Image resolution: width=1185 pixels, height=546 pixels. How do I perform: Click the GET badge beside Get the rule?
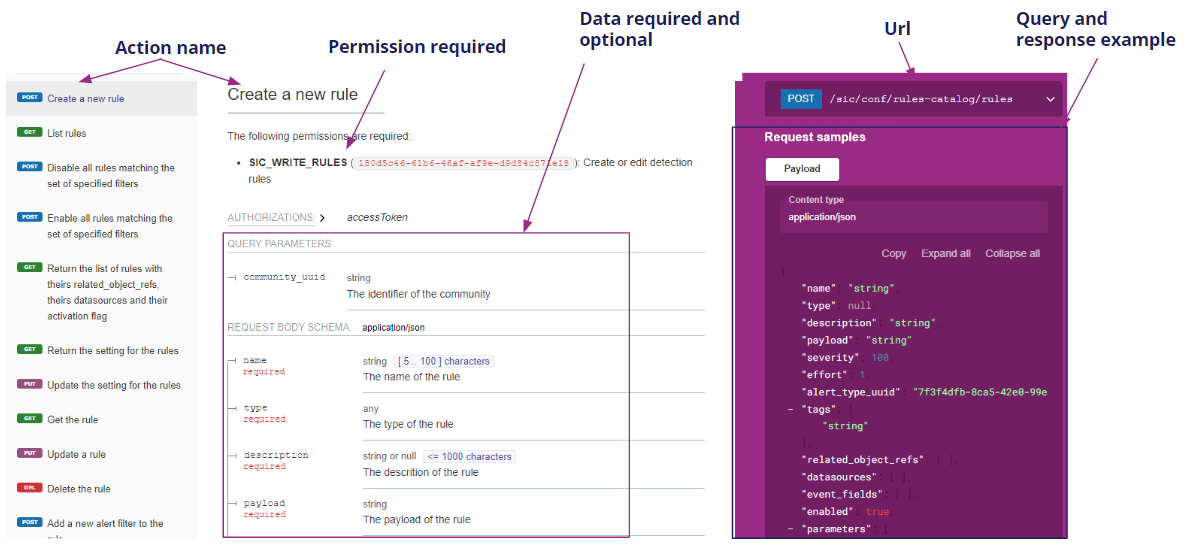(x=30, y=419)
